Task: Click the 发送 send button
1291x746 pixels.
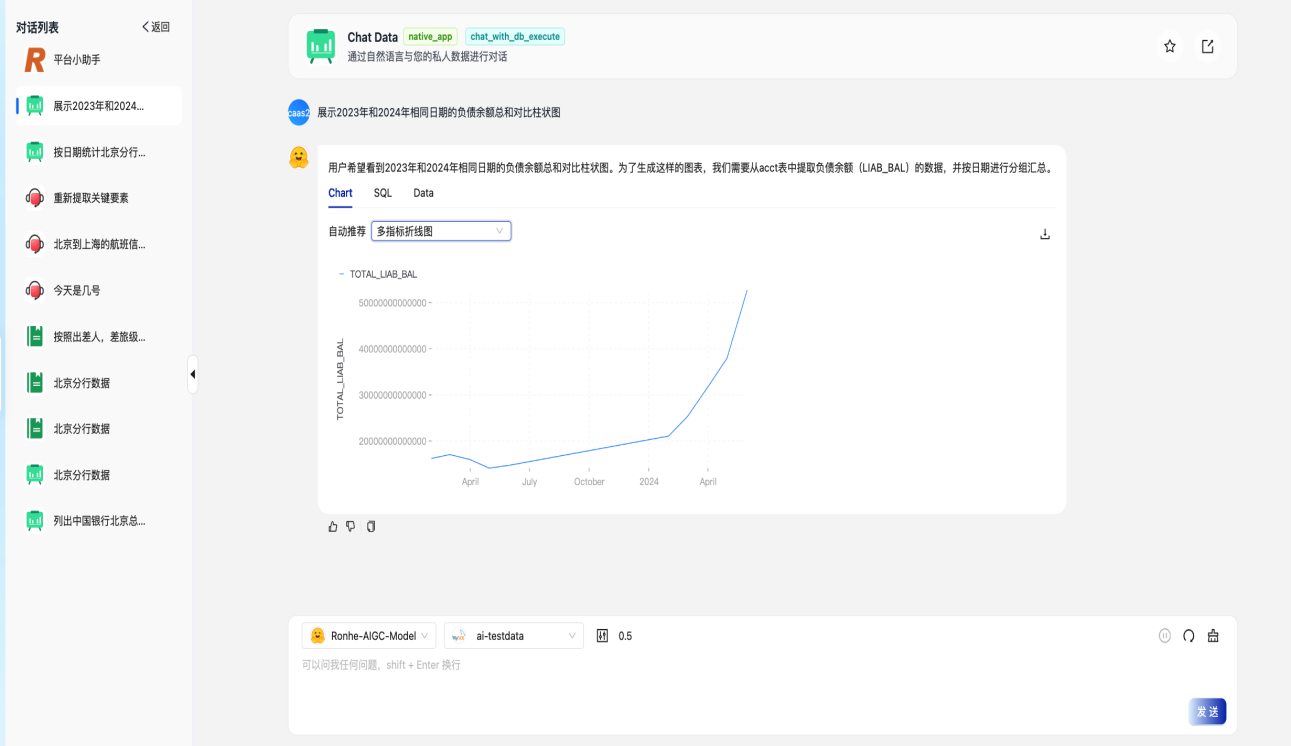Action: tap(1206, 711)
